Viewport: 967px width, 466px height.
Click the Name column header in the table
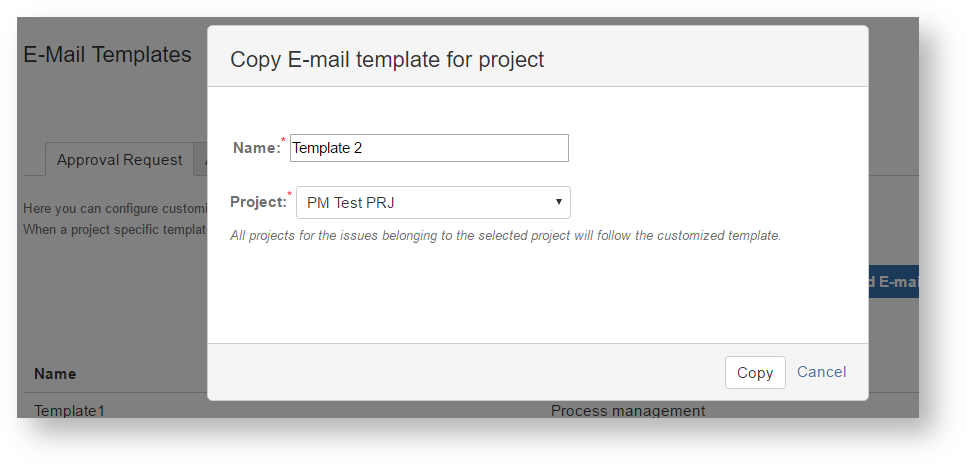tap(55, 374)
